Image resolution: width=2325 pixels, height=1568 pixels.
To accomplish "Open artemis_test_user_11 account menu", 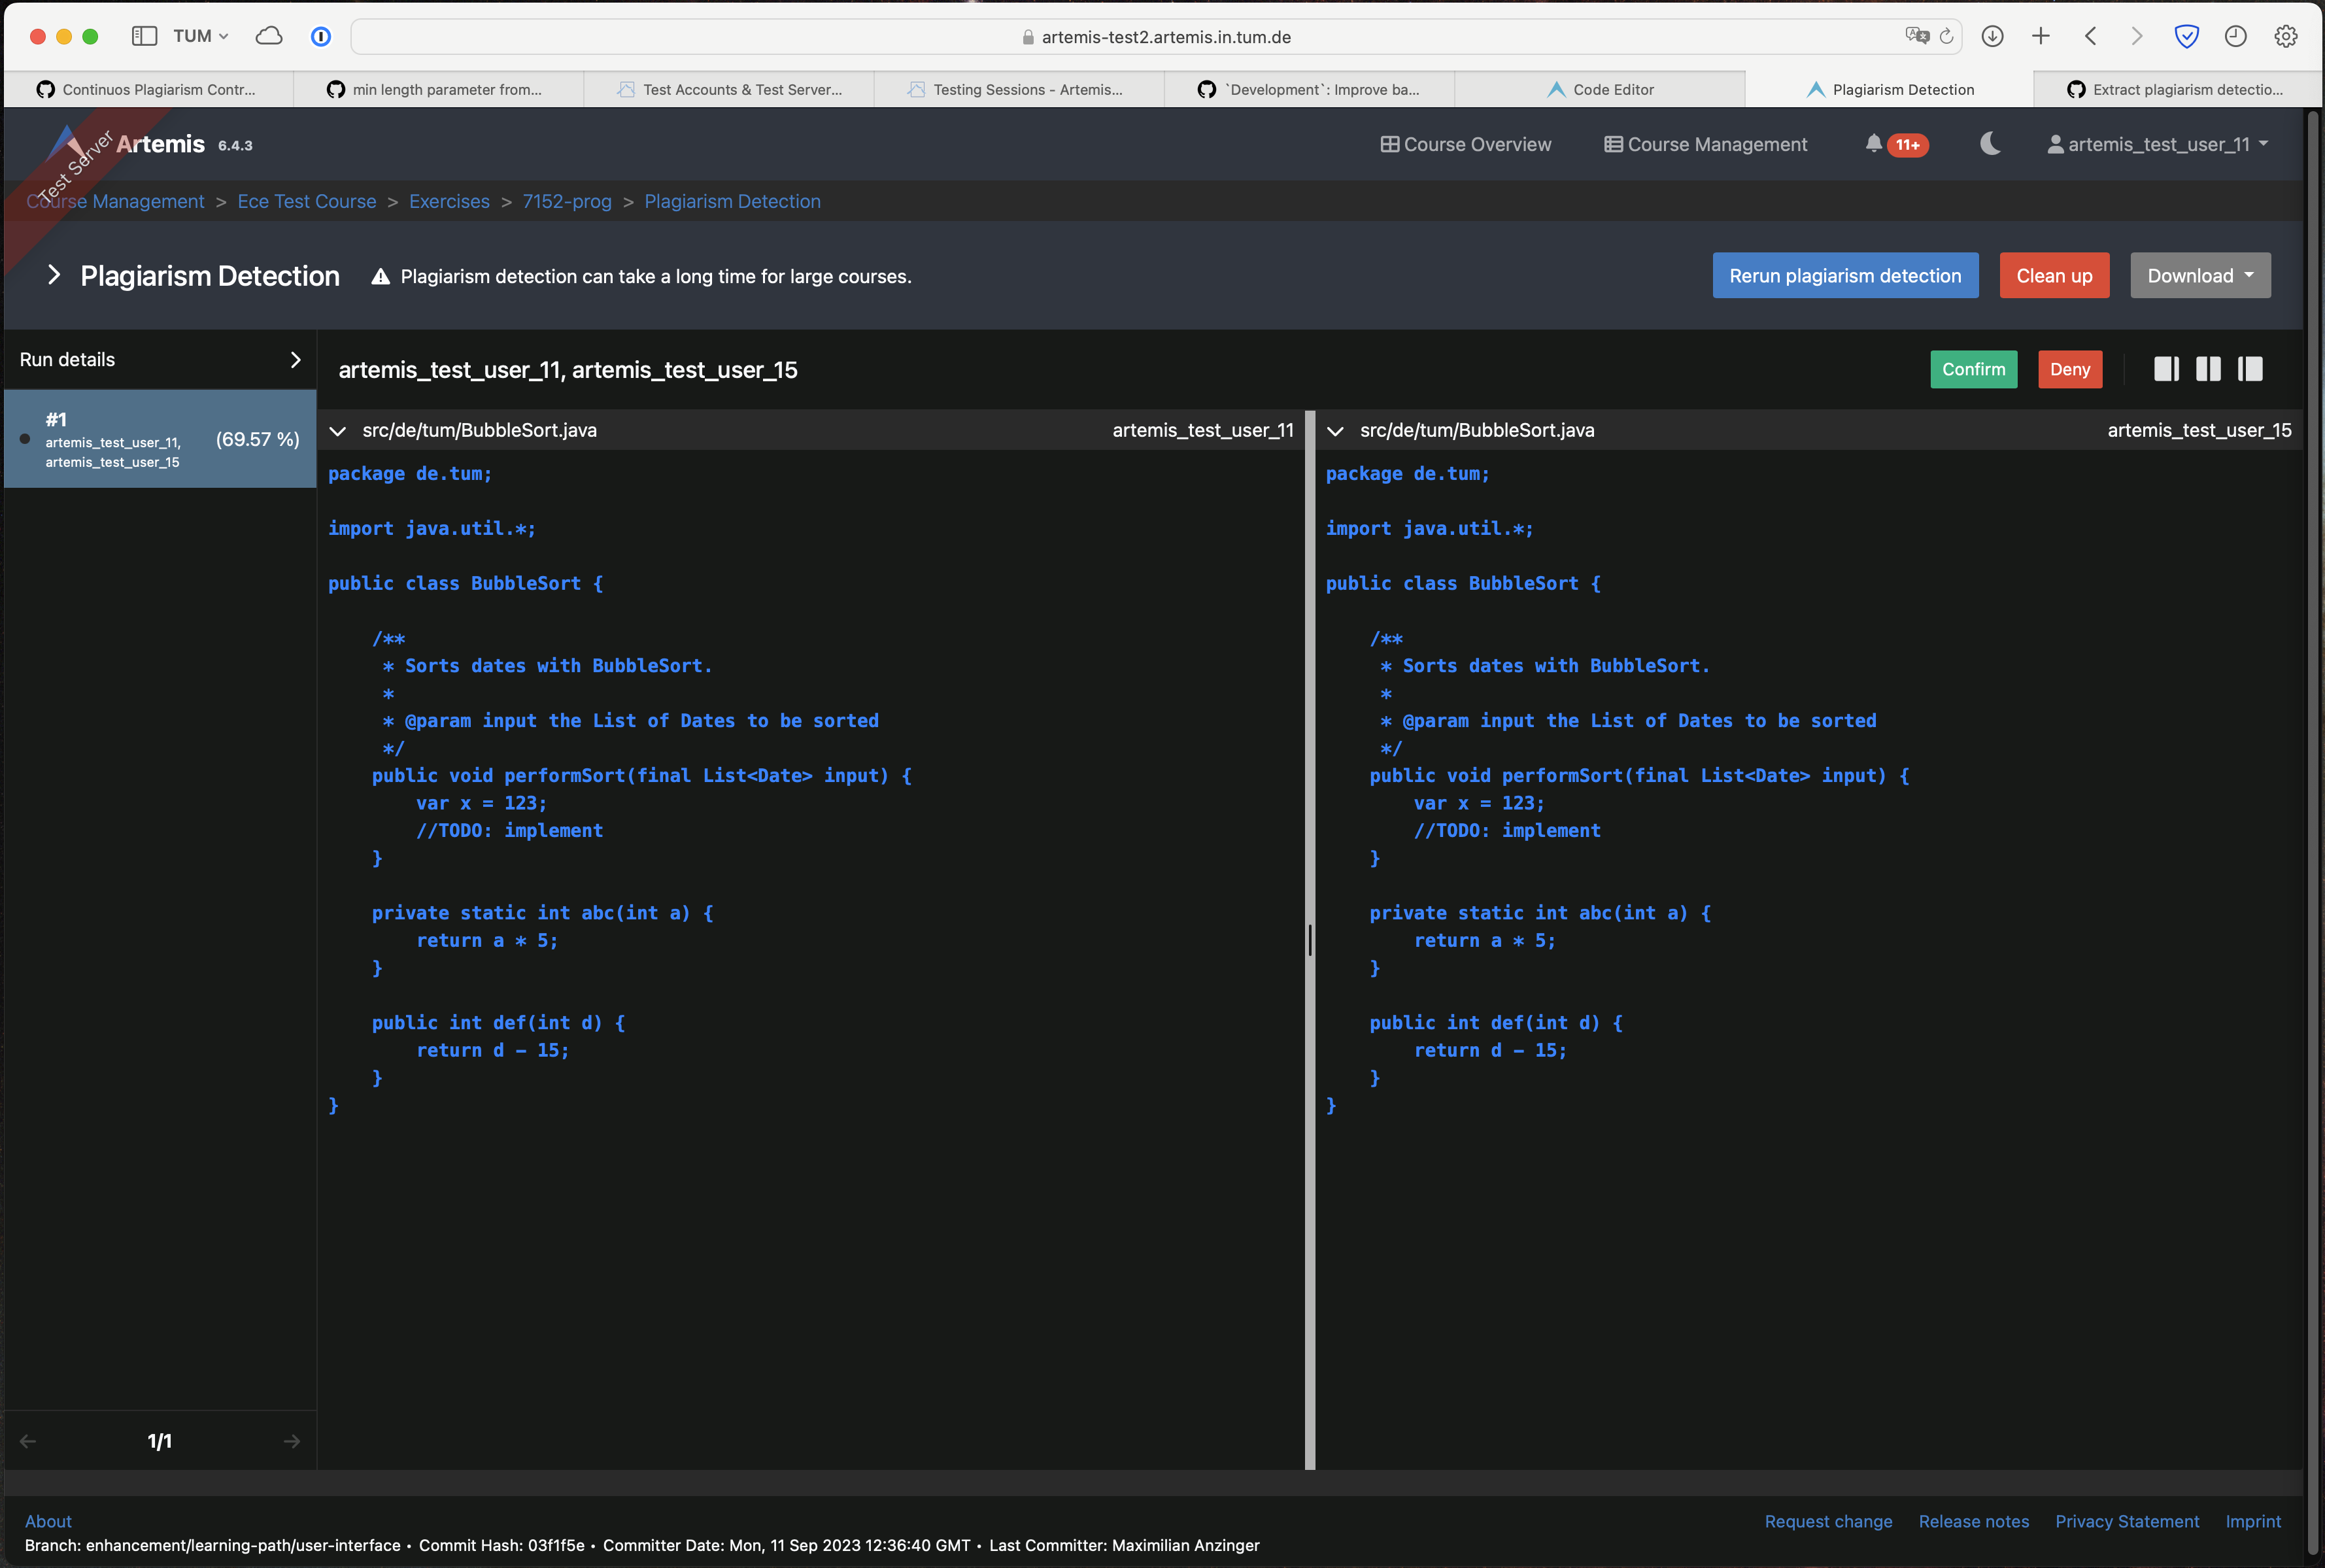I will pos(2158,144).
